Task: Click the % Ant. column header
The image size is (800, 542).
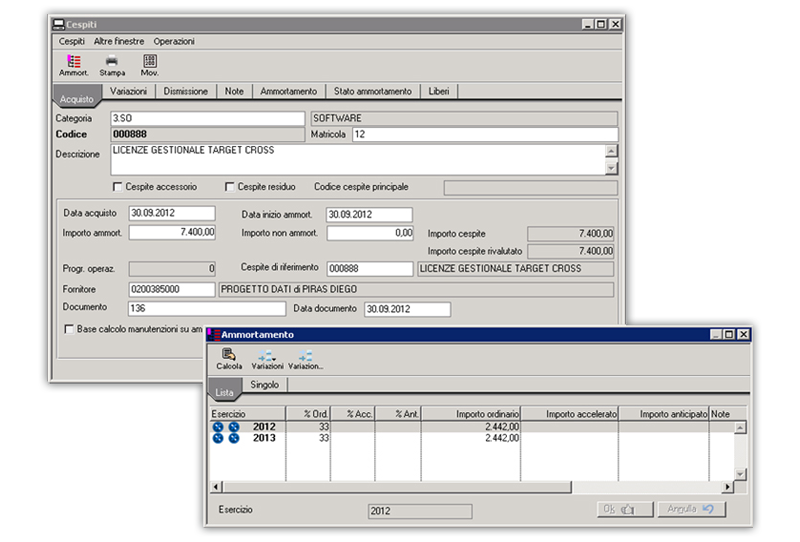Action: click(398, 414)
